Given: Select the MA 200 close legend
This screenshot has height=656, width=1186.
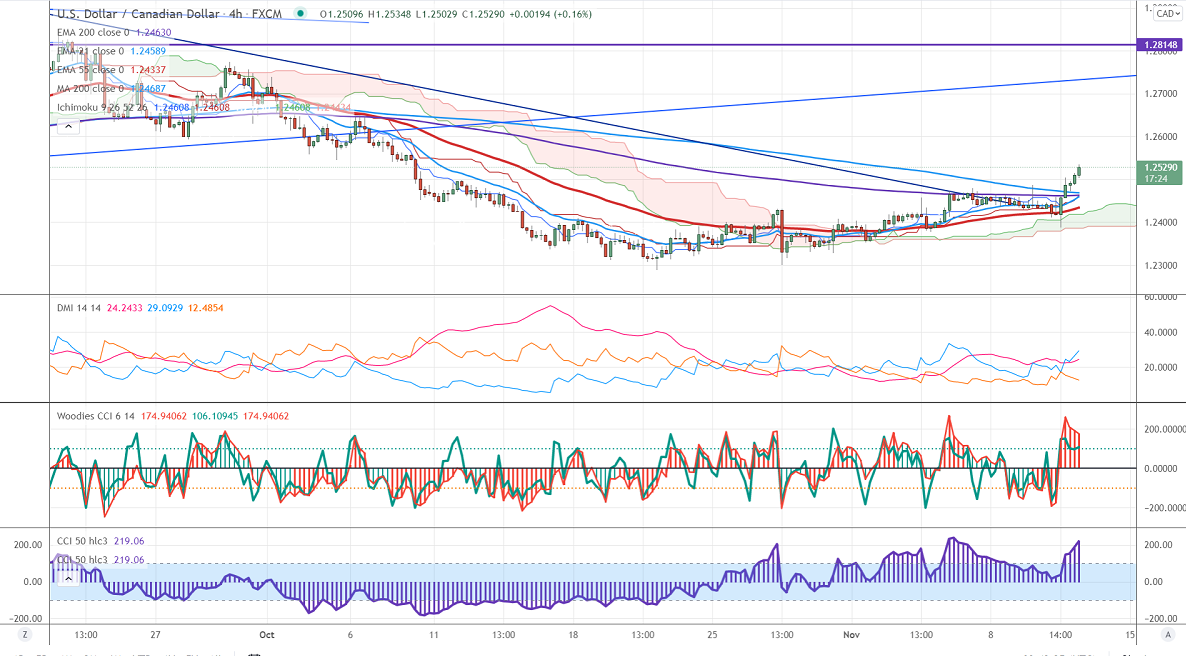Looking at the screenshot, I should [x=91, y=89].
